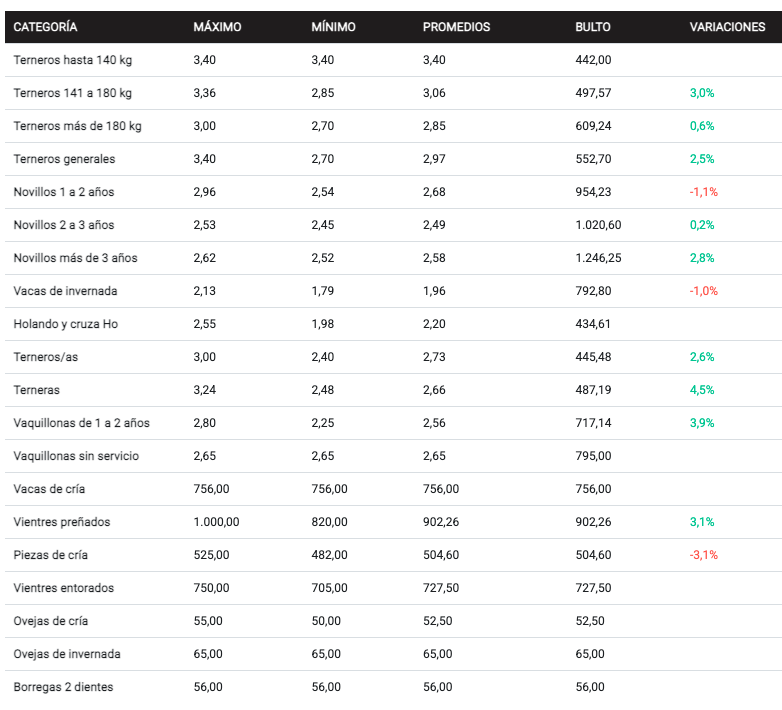782x710 pixels.
Task: Click the PROMEDIOS column header
Action: tap(456, 27)
